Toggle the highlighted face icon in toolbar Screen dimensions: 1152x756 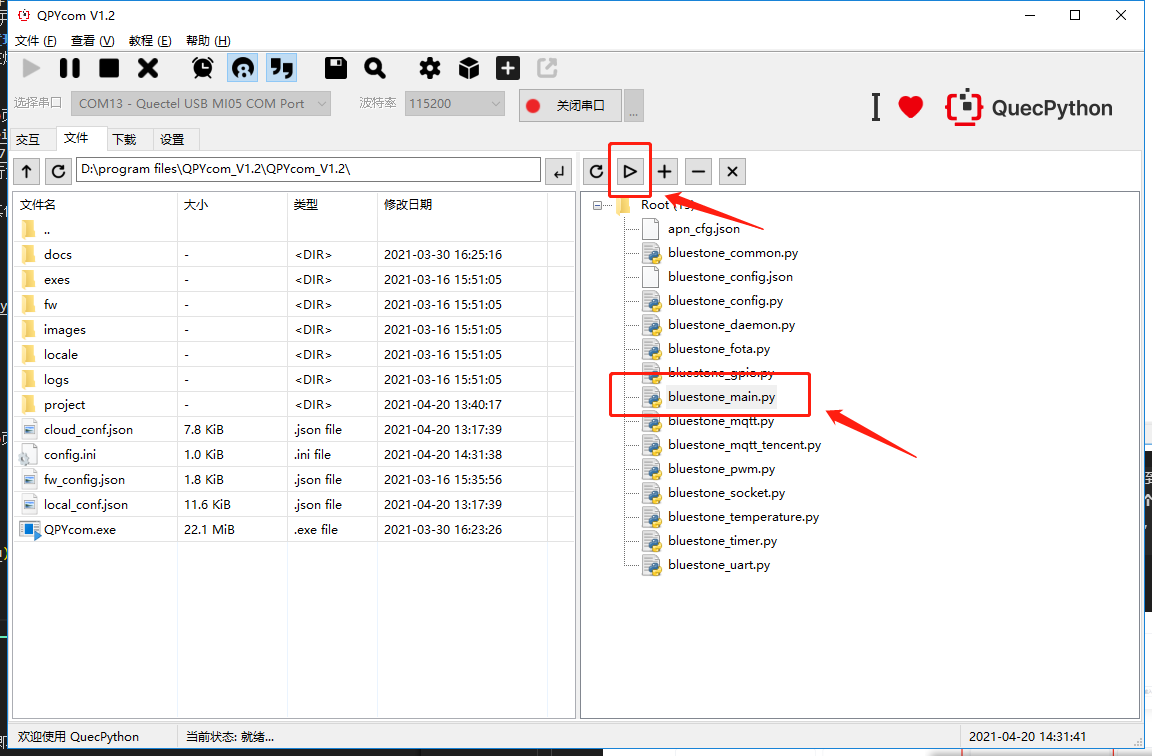pyautogui.click(x=243, y=68)
